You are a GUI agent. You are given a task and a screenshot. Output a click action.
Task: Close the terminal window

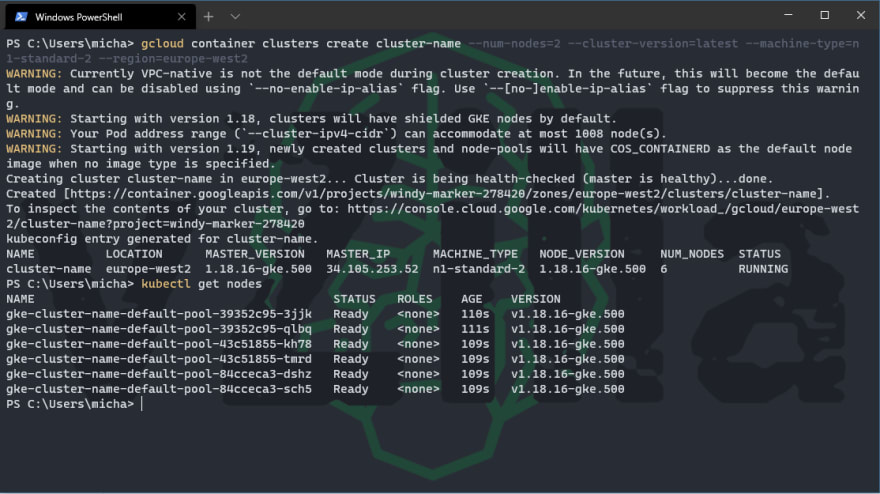(x=861, y=15)
